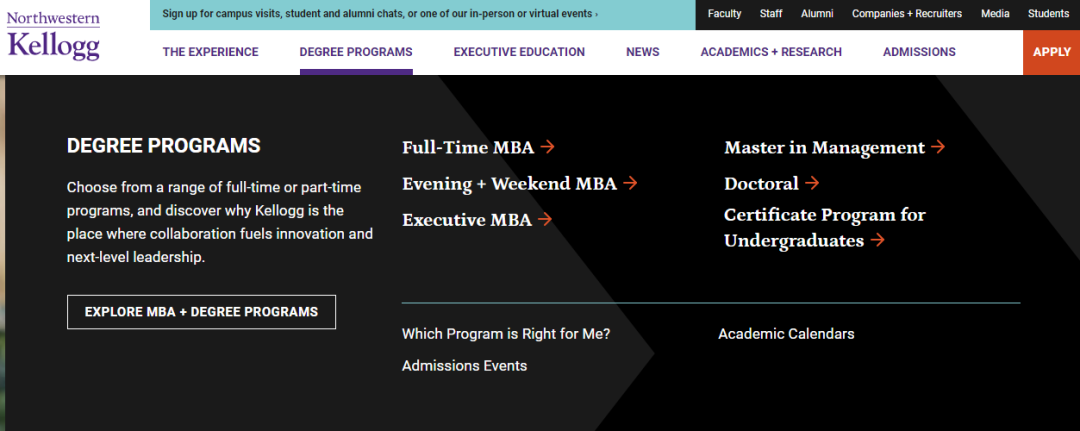Open the News navigation item

tap(642, 52)
